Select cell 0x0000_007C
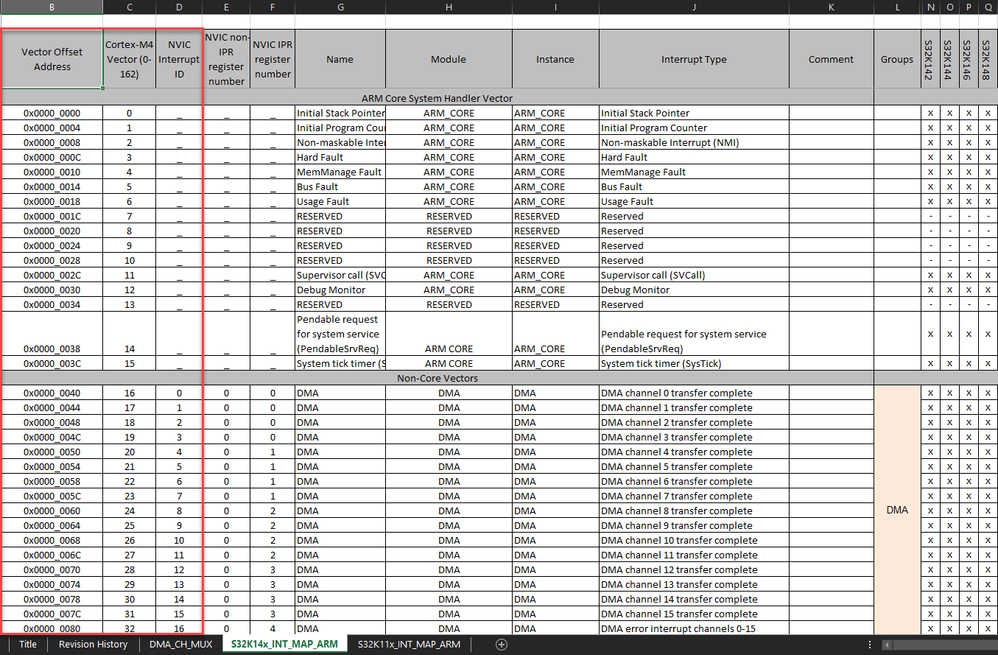This screenshot has height=655, width=998. (x=52, y=614)
